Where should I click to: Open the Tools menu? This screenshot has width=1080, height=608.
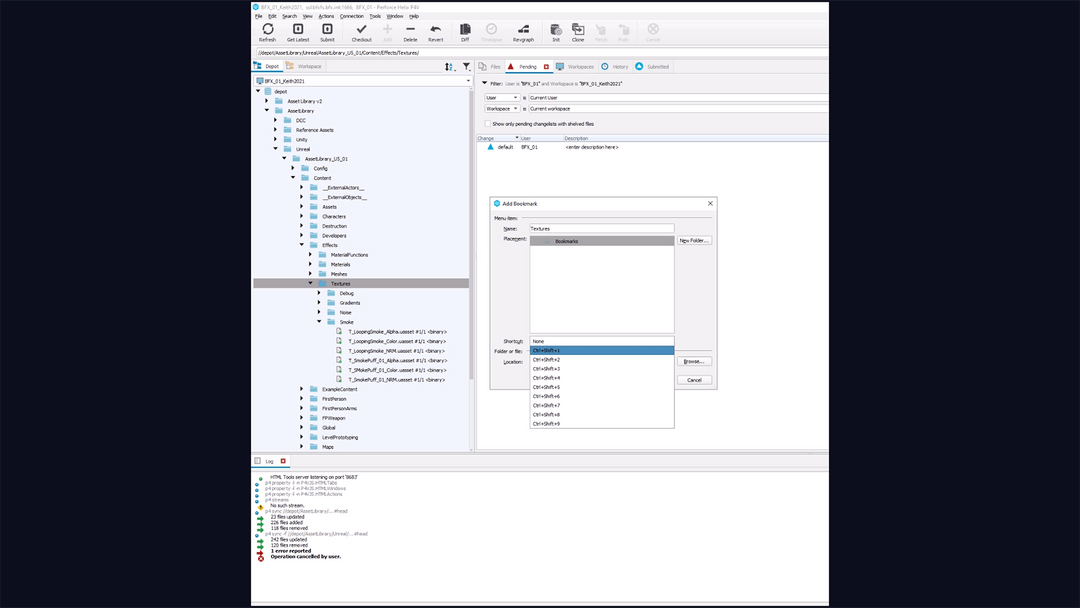[x=375, y=15]
